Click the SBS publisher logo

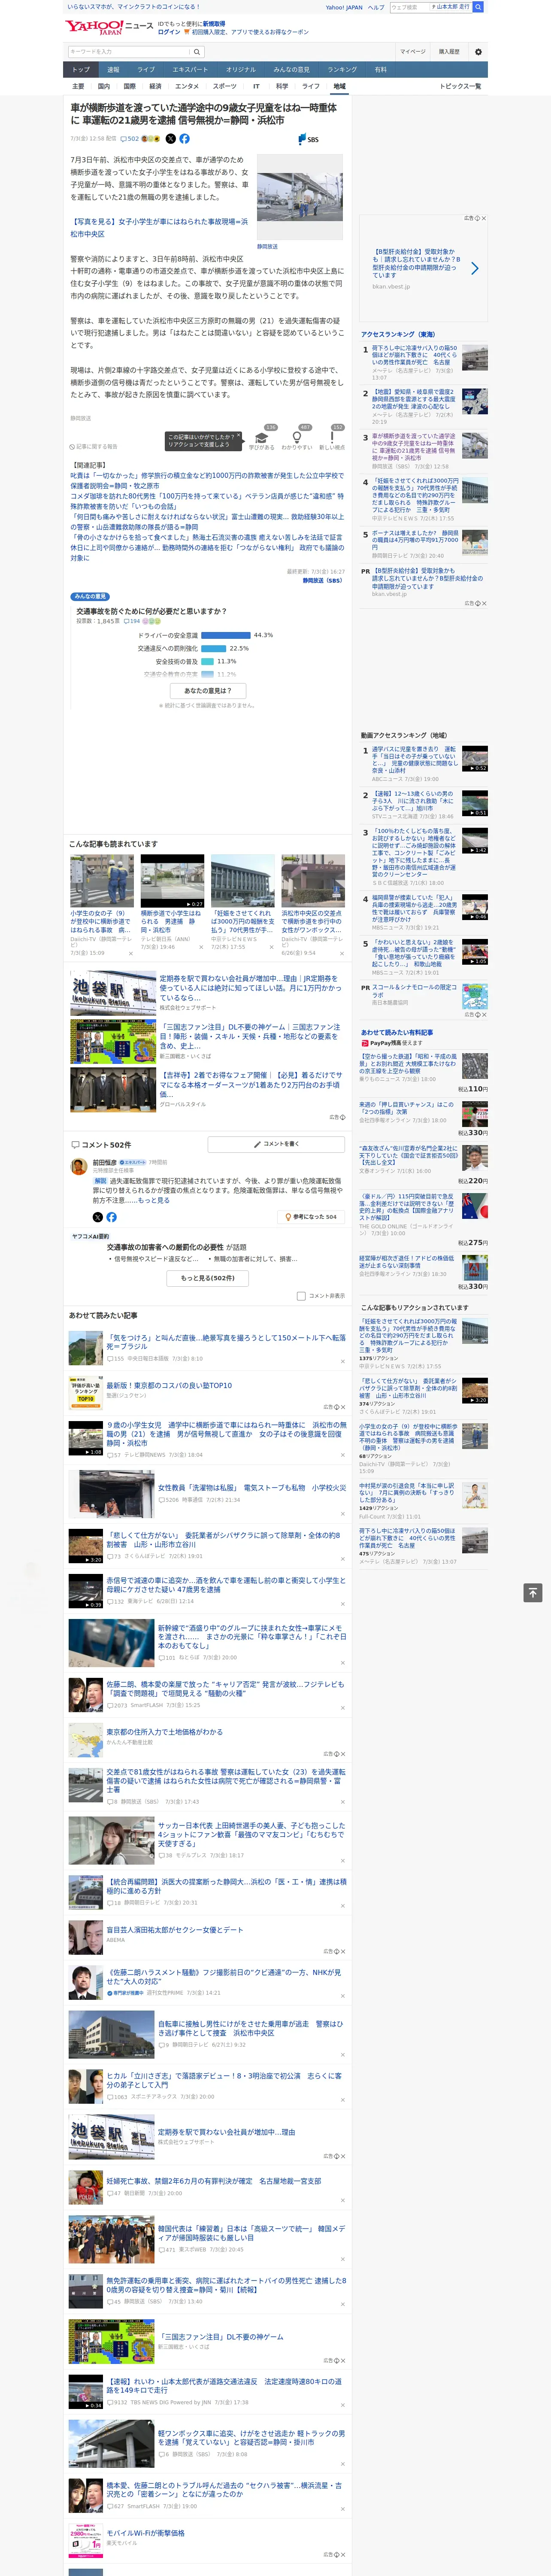tap(308, 139)
